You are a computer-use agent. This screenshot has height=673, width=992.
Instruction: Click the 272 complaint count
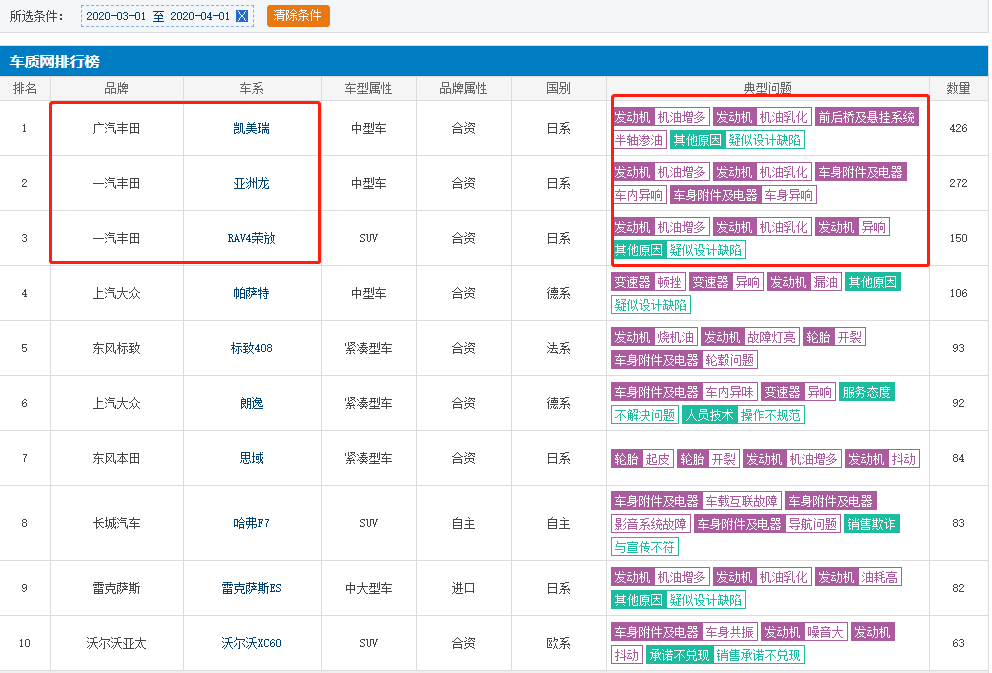pos(958,183)
